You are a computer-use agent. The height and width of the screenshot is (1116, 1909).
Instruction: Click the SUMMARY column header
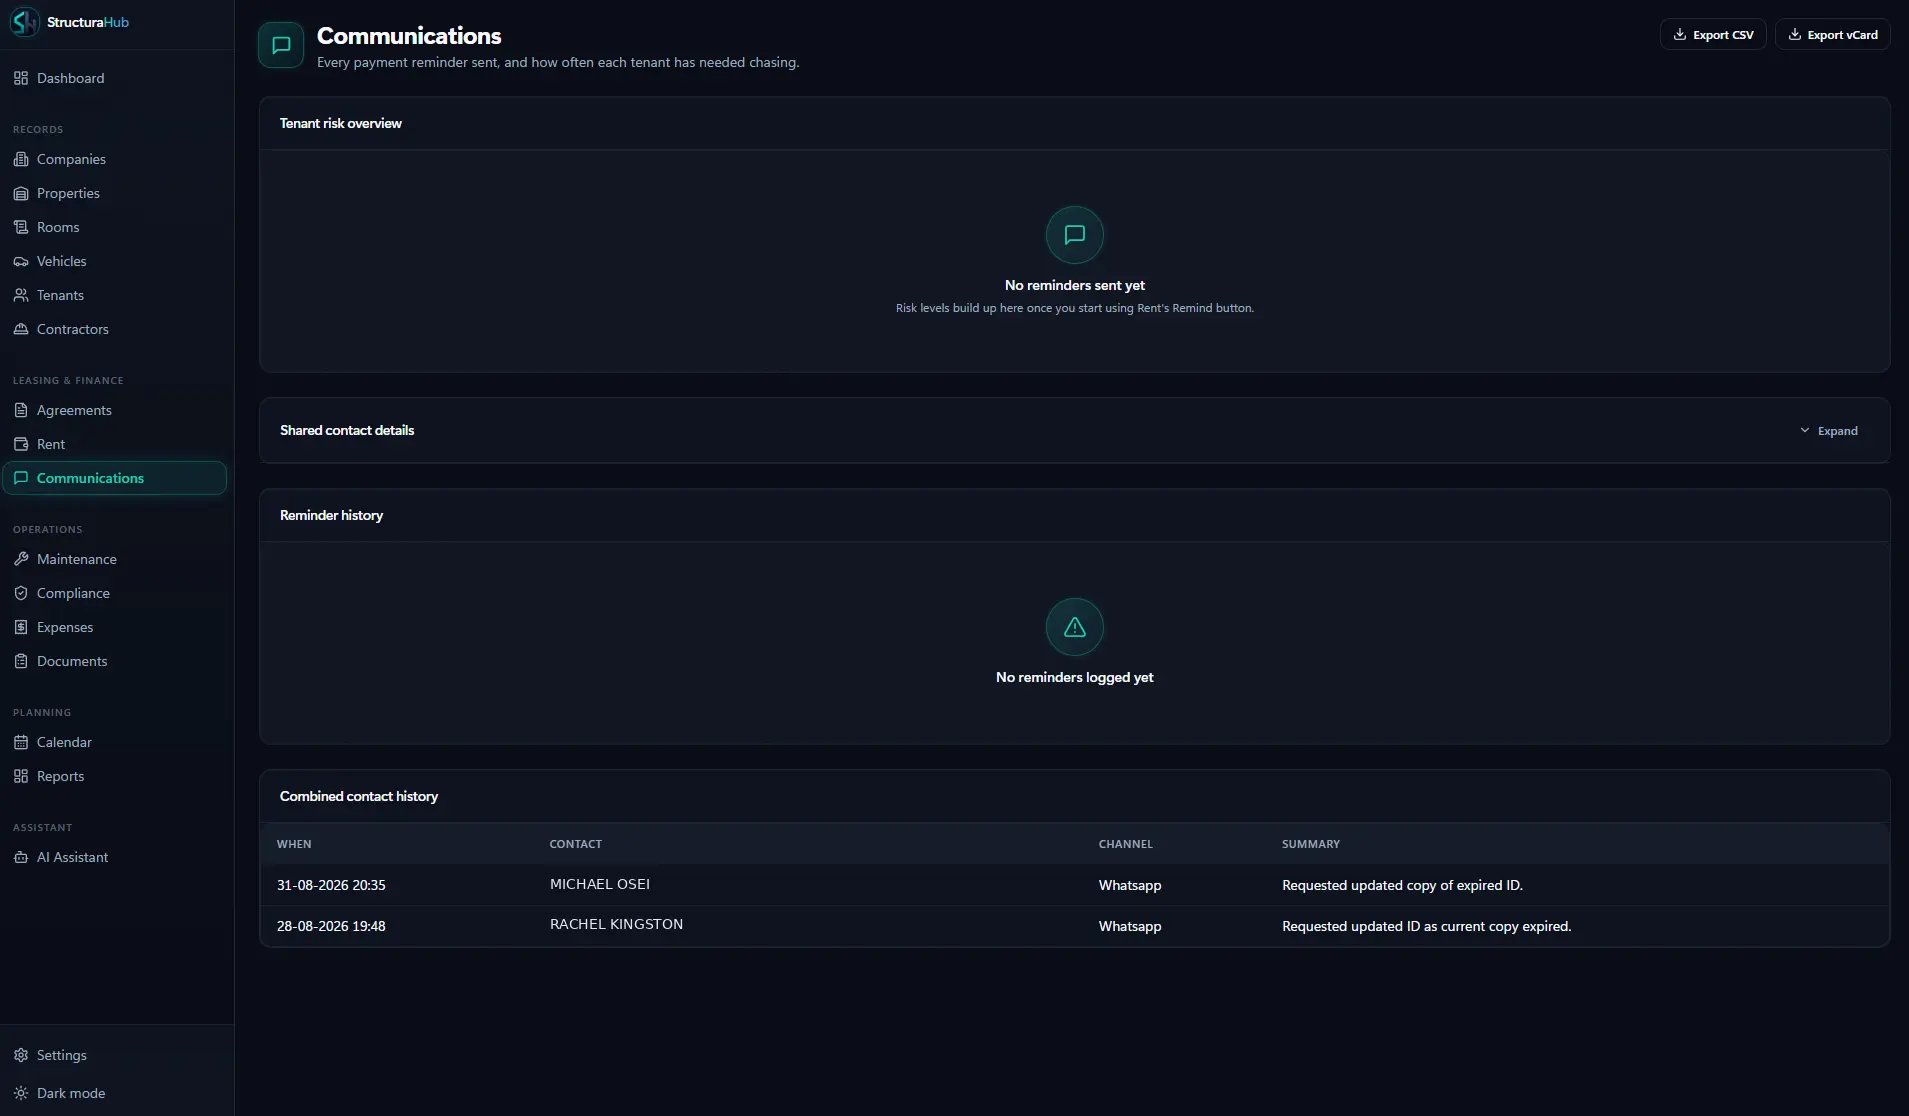tap(1311, 844)
